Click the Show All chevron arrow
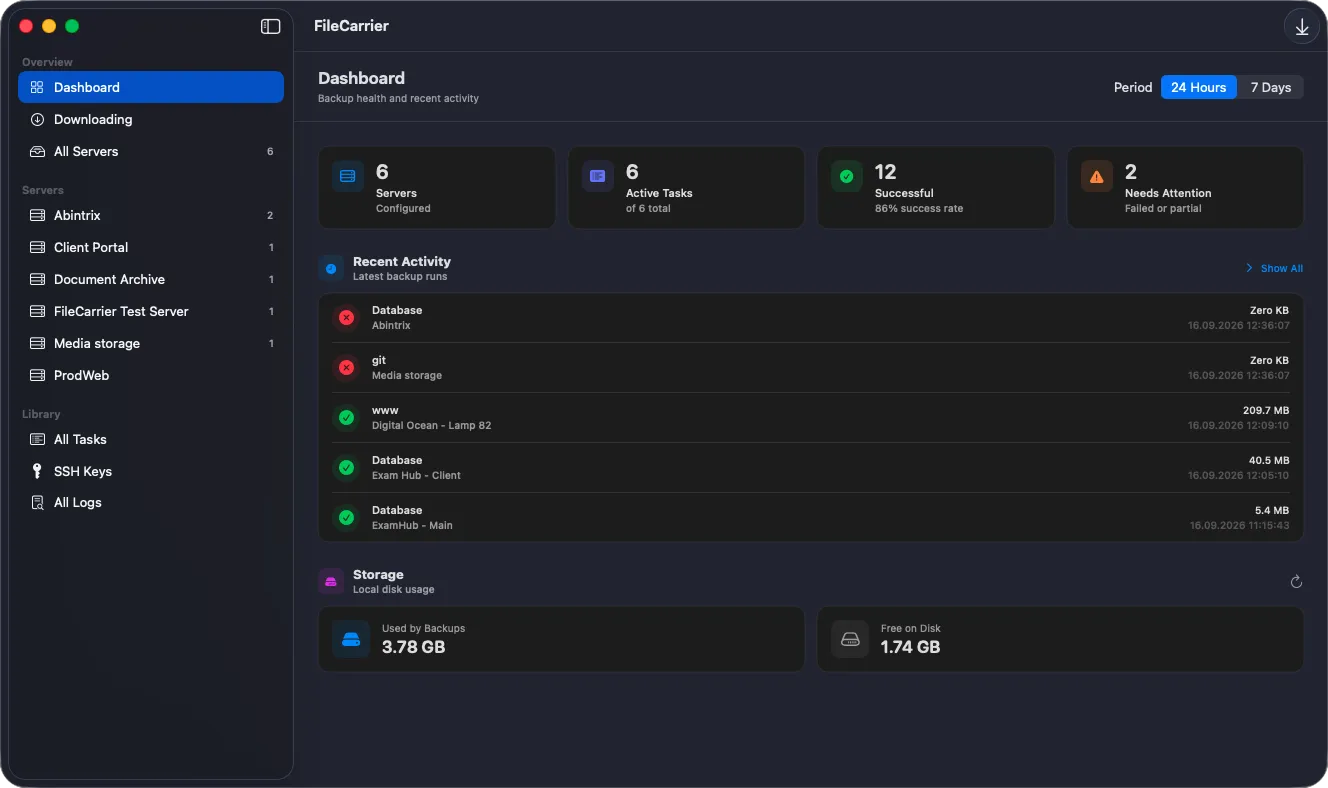This screenshot has width=1328, height=788. pos(1249,268)
